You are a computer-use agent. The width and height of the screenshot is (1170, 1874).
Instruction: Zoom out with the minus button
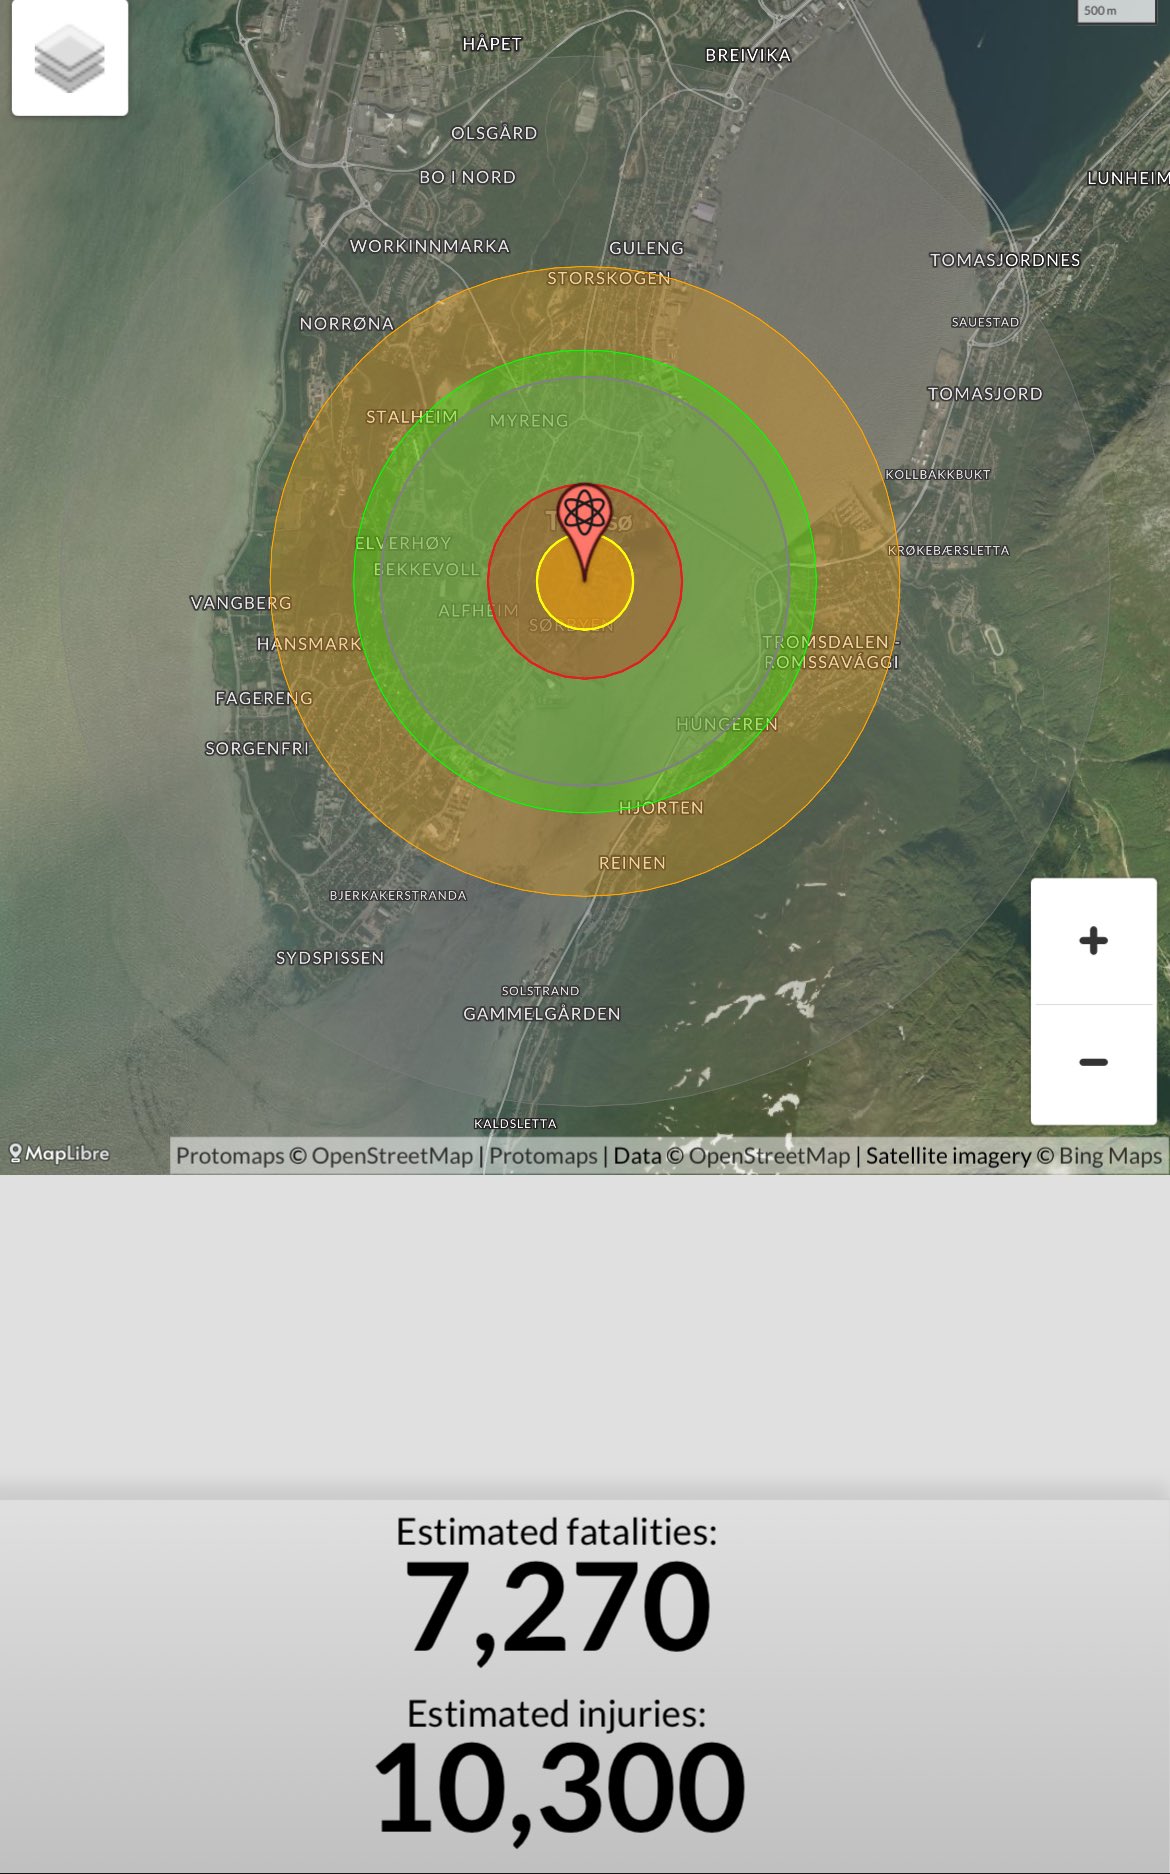1093,1062
